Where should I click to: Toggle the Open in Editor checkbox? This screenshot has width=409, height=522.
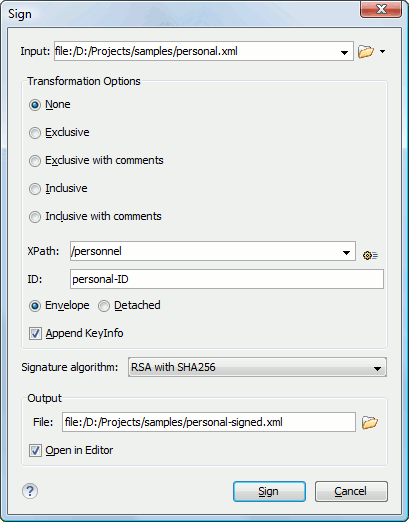click(35, 450)
